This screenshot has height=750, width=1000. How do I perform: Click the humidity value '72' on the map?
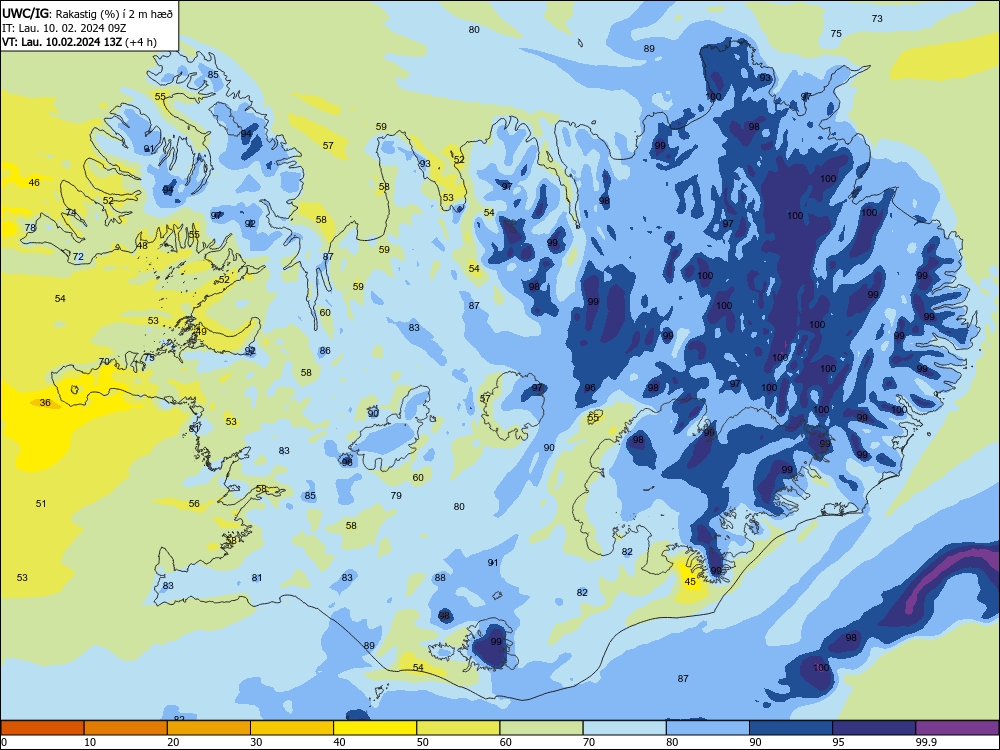tap(78, 256)
